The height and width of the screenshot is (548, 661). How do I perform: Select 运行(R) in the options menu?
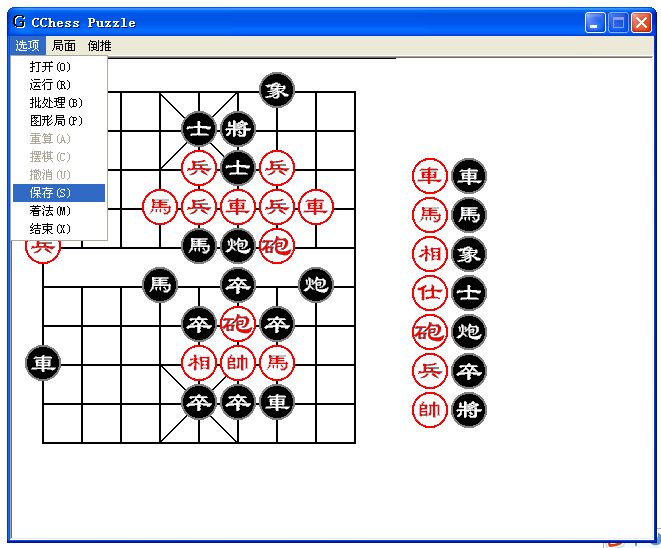pos(50,84)
